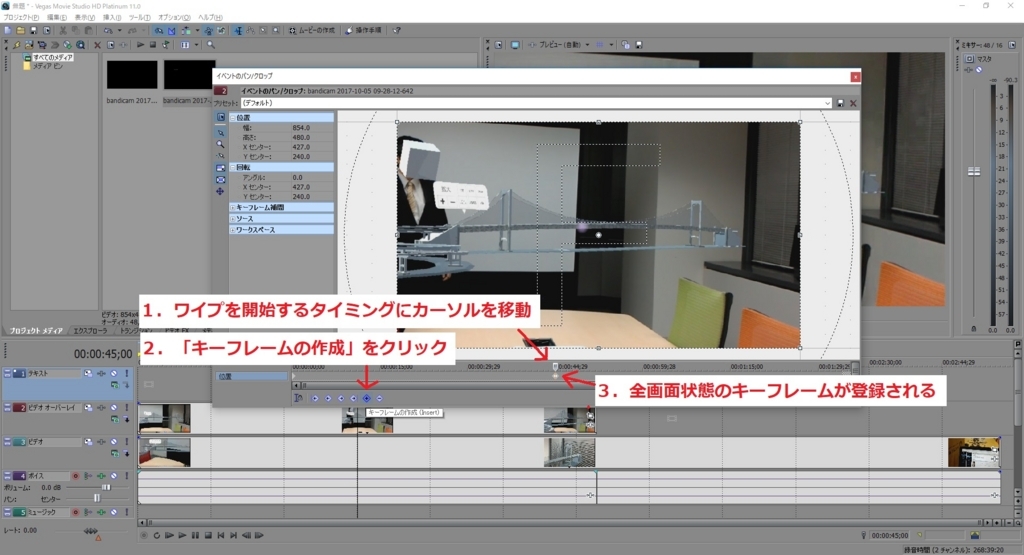1024x555 pixels.
Task: Switch to プロジェクト メディア tab
Action: tap(36, 330)
